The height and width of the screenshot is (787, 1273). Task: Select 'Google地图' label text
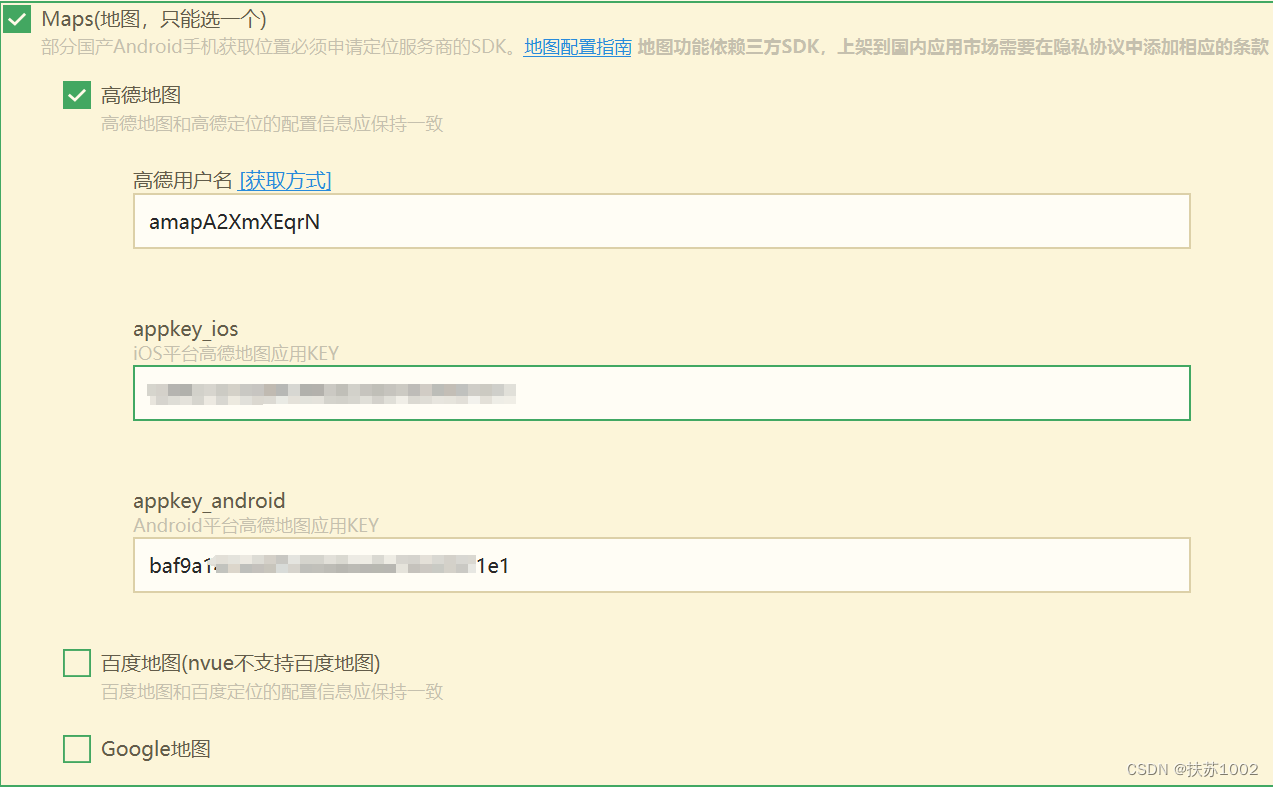156,748
